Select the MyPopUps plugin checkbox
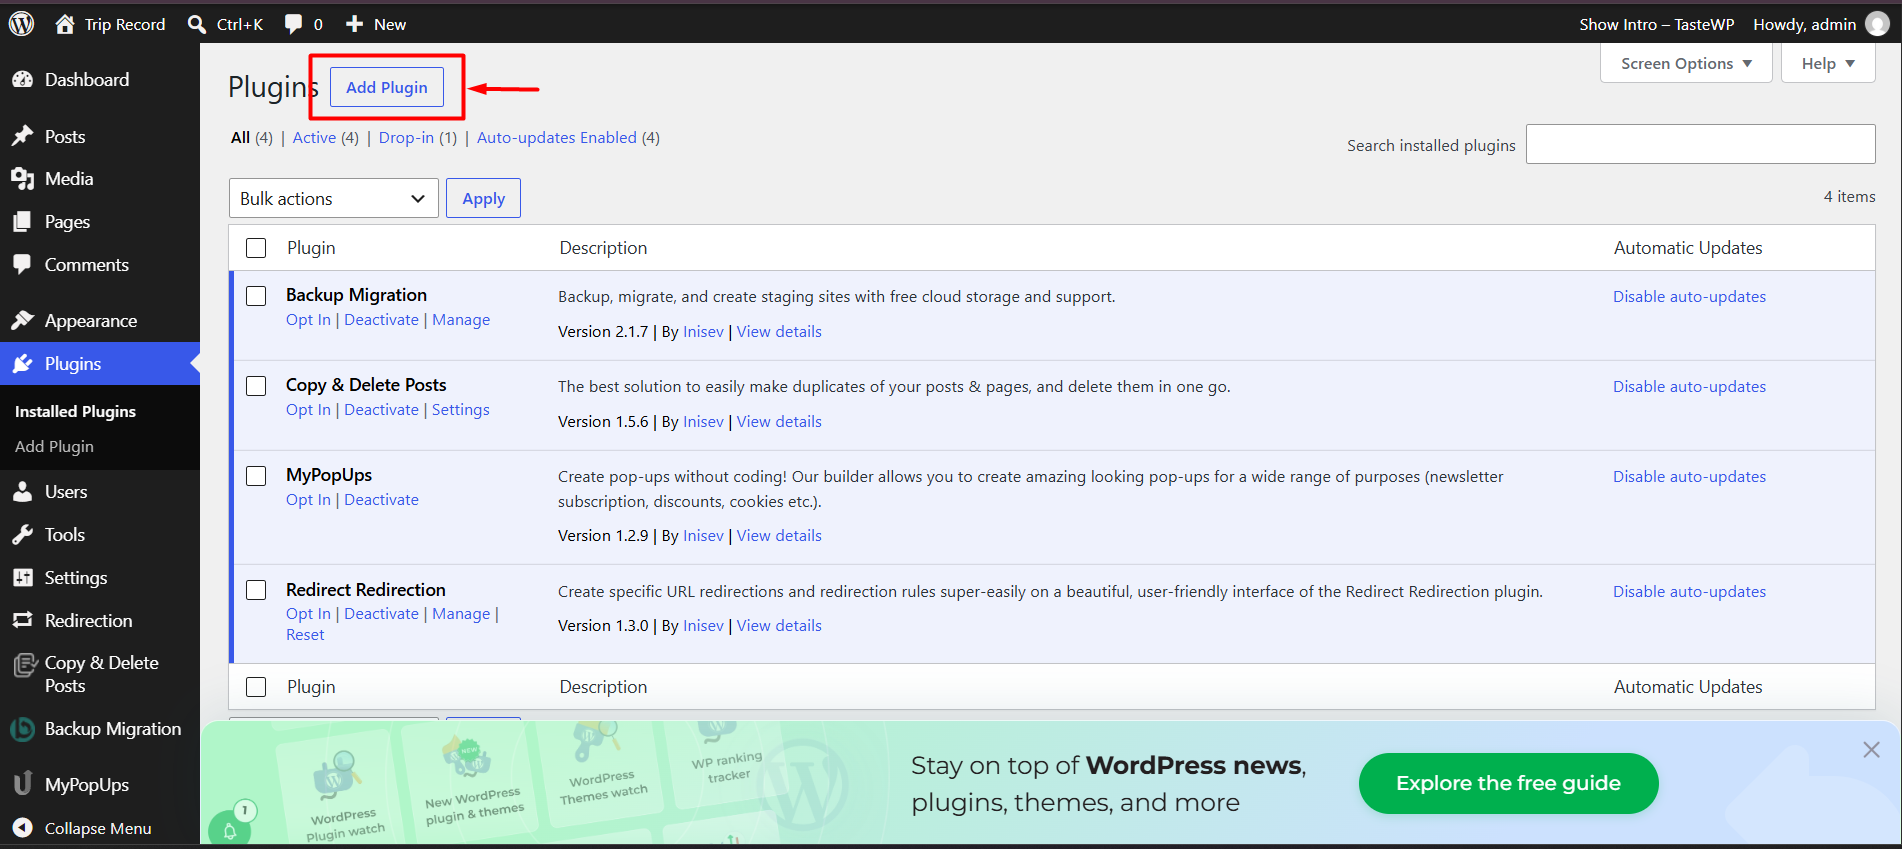Image resolution: width=1902 pixels, height=849 pixels. pyautogui.click(x=256, y=476)
